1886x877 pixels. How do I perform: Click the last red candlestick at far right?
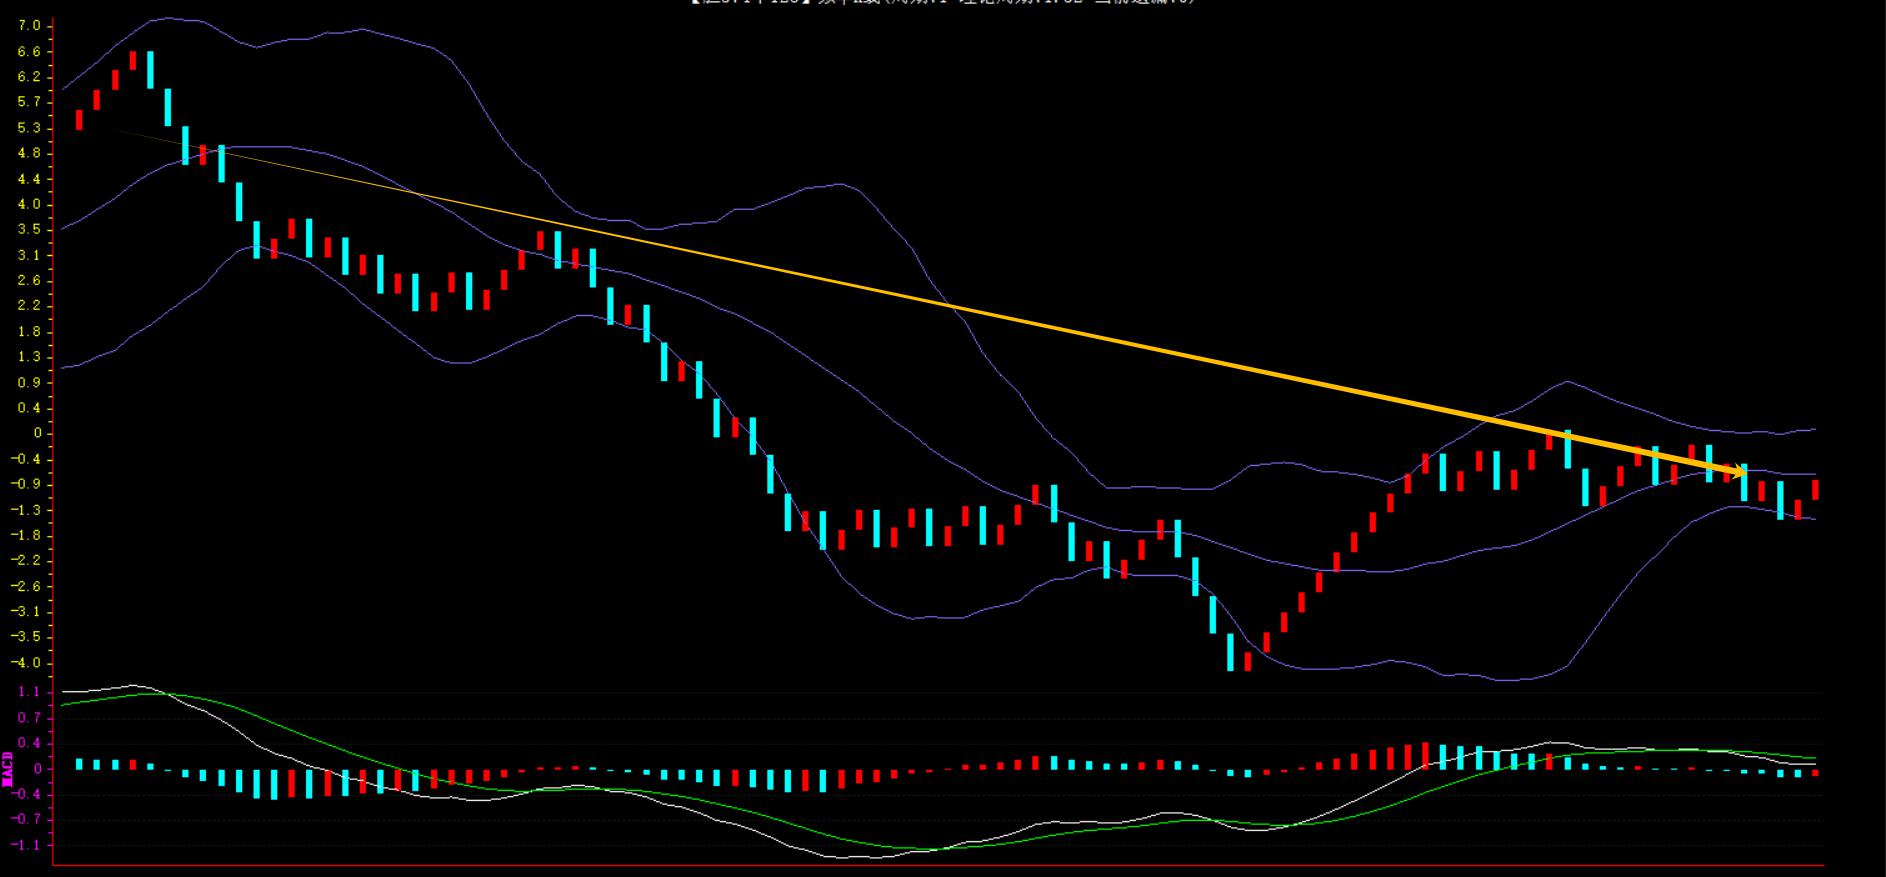pos(1815,489)
